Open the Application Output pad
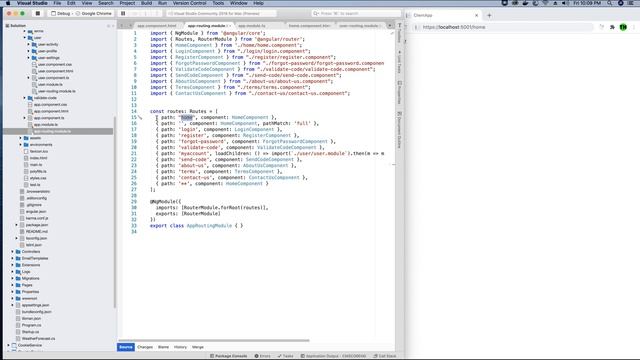 pos(333,356)
